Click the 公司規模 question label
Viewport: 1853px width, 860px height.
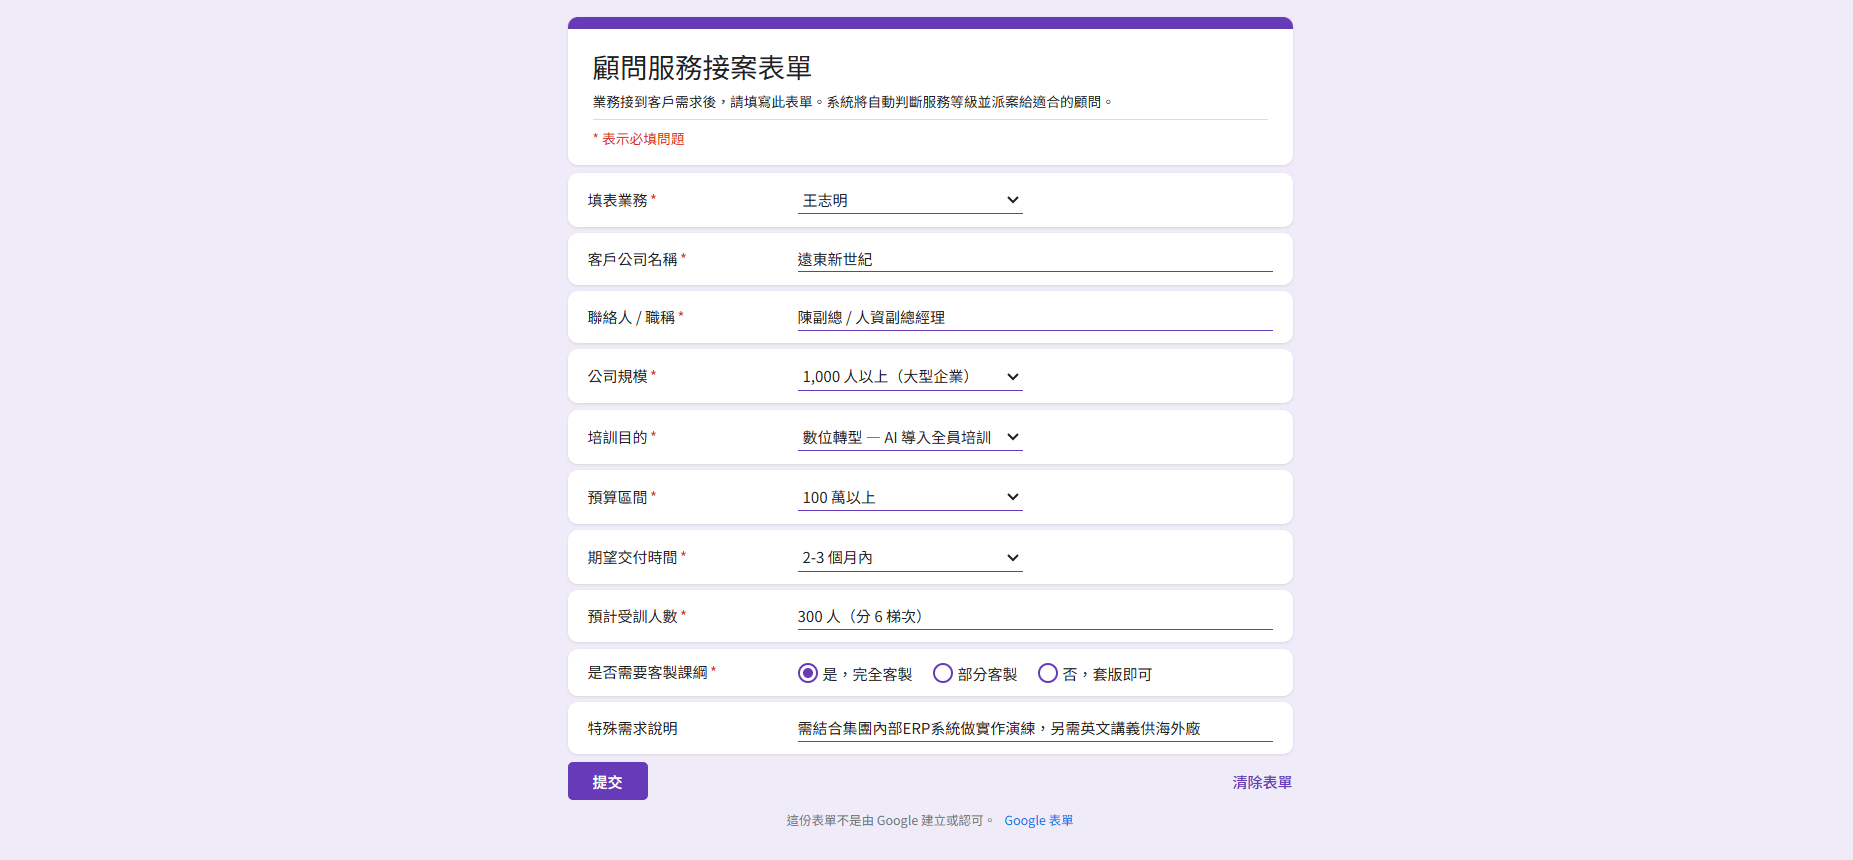click(618, 376)
